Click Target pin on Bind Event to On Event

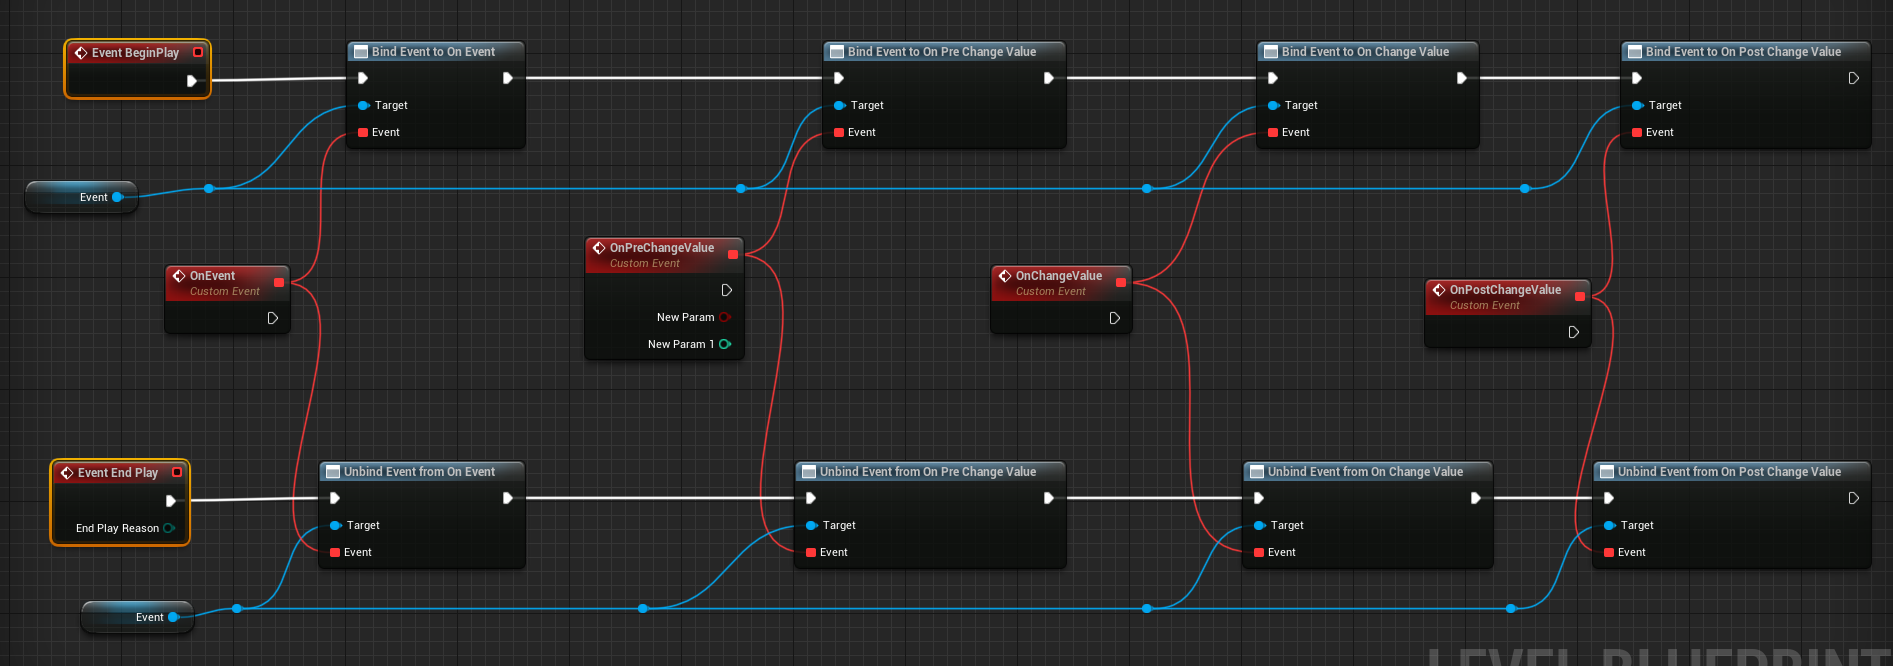pos(363,105)
